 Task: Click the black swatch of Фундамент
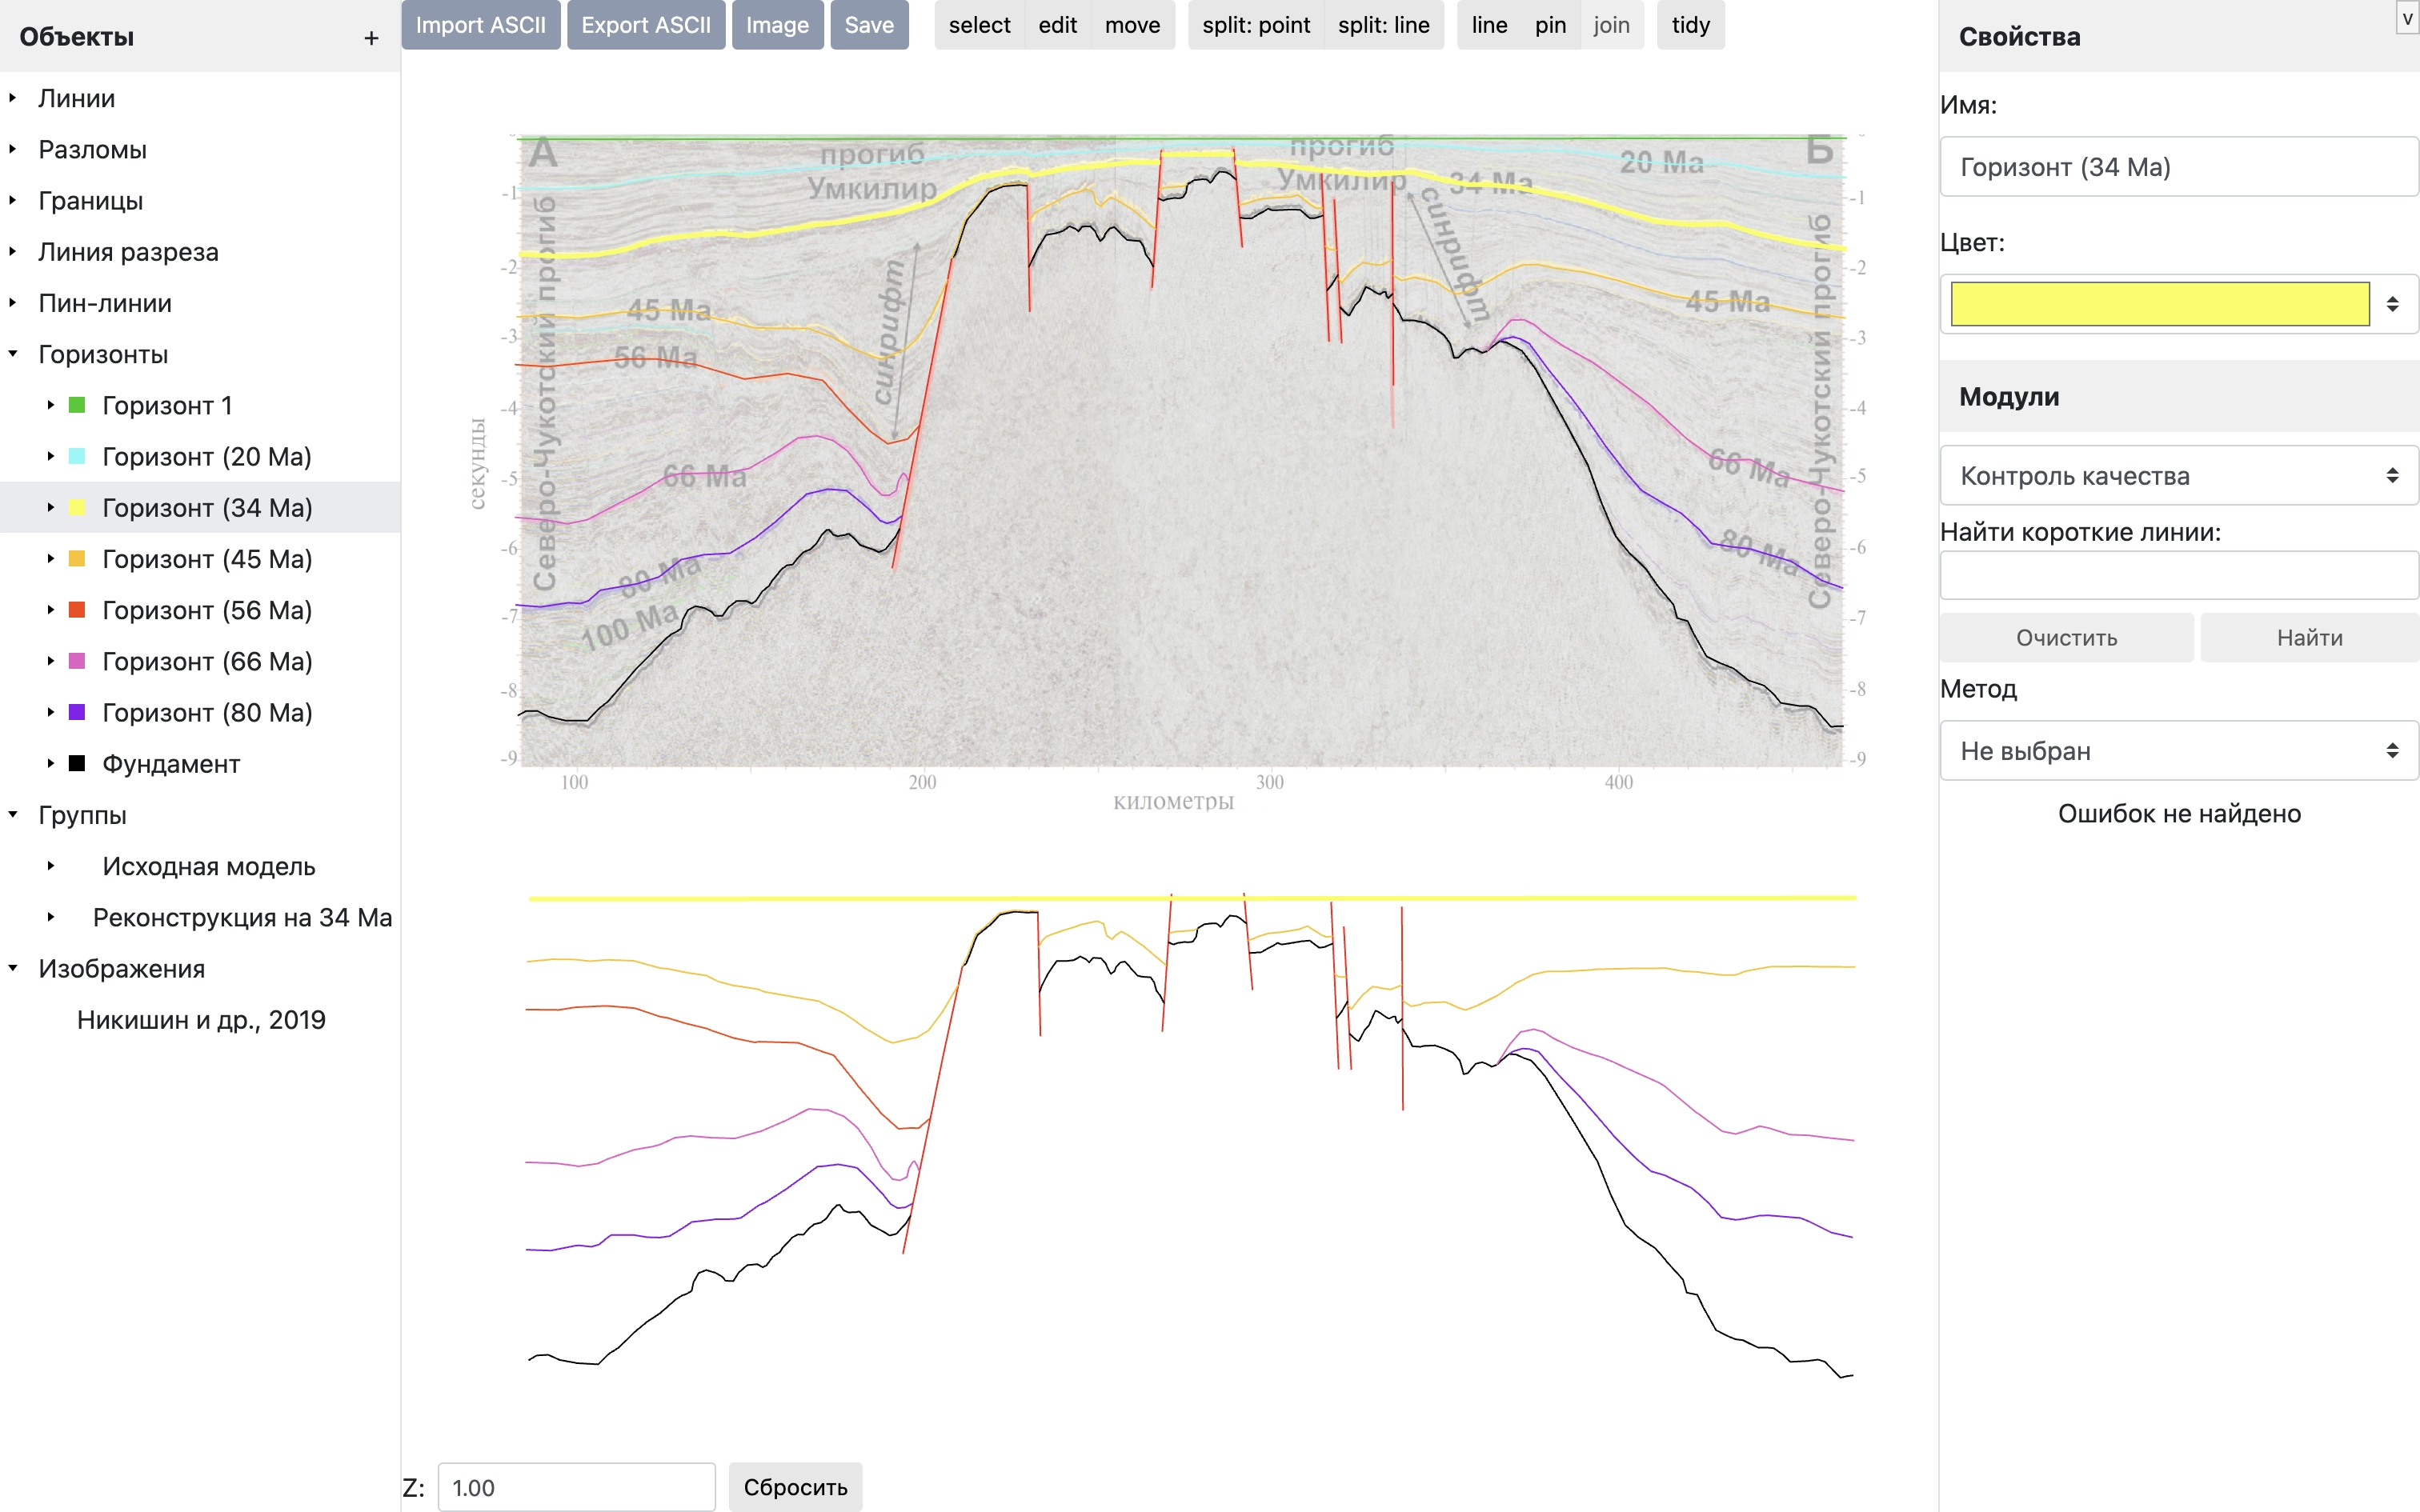77,763
